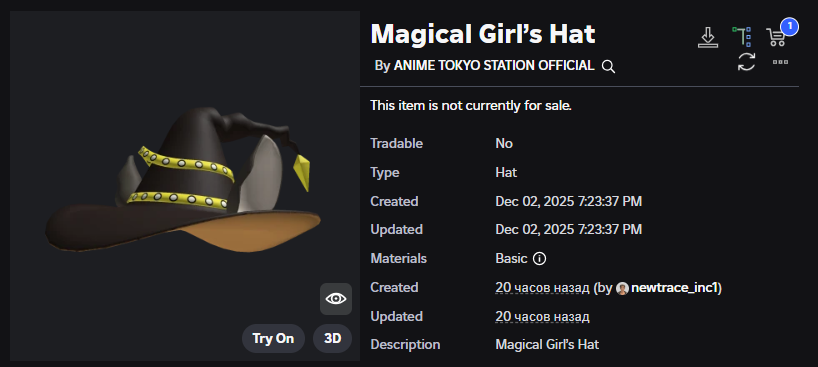This screenshot has height=367, width=818.
Task: Open the ANIME TOKYO STATION OFFICIAL creator link
Action: coord(494,66)
